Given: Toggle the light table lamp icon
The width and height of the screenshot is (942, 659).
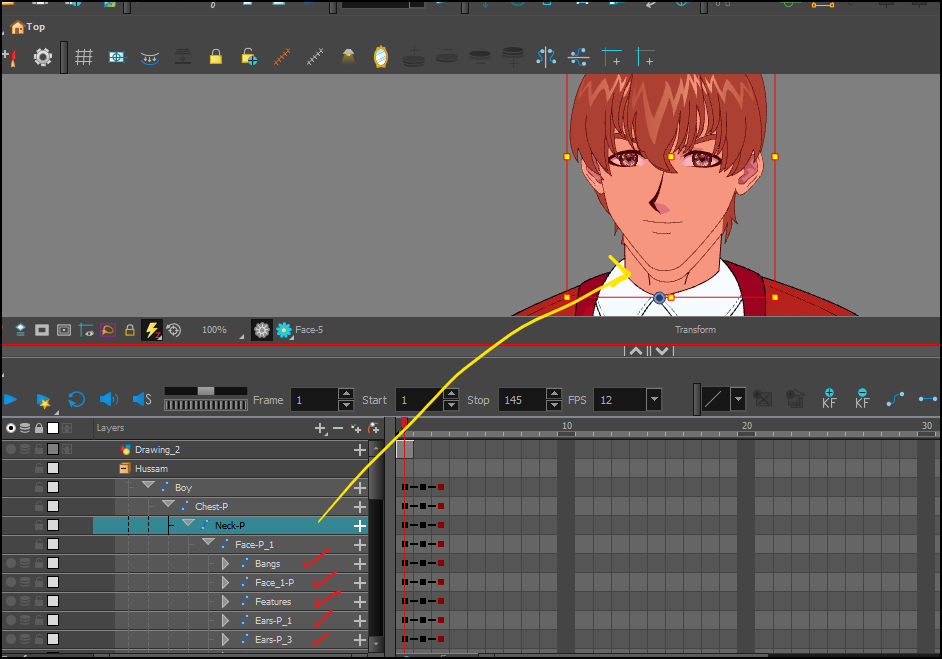Looking at the screenshot, I should (348, 57).
